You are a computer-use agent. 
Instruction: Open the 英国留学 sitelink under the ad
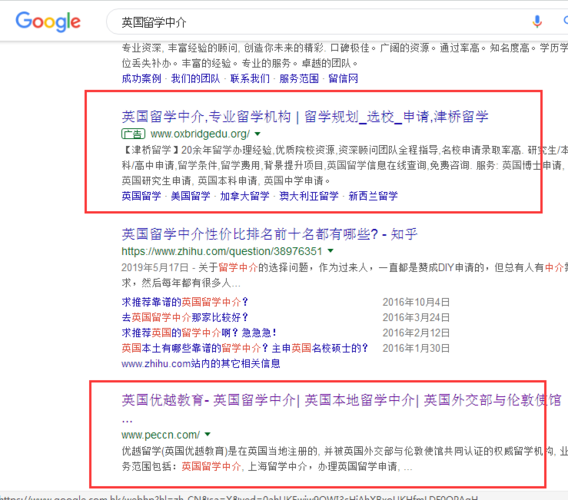[141, 196]
